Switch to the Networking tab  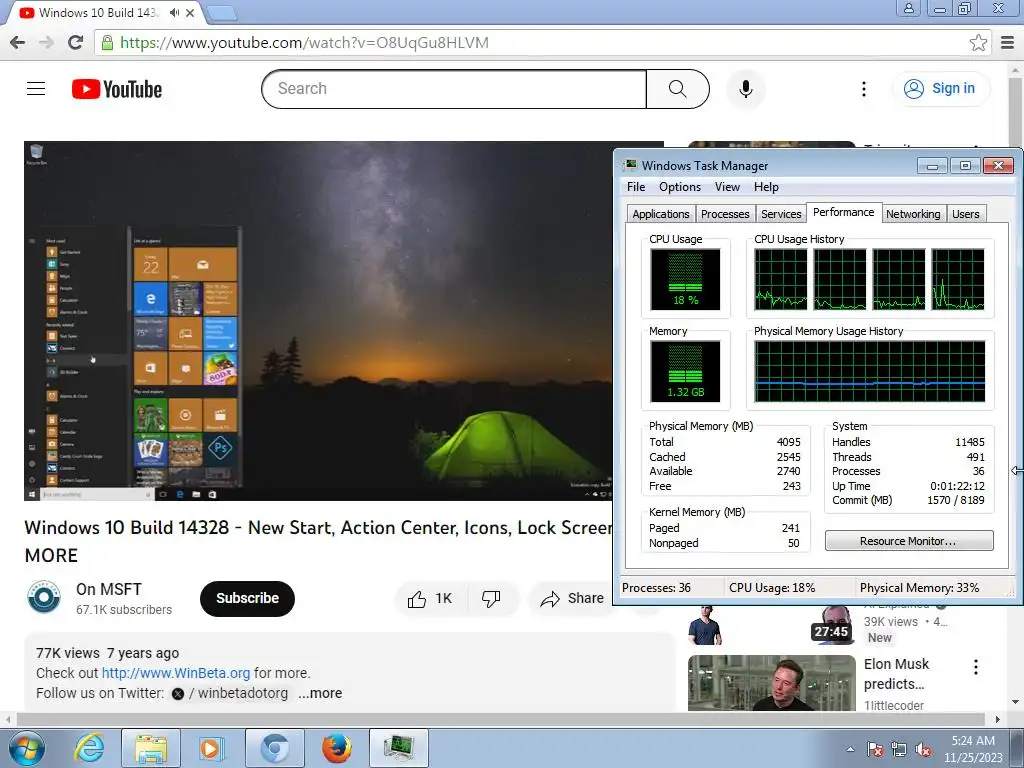coord(913,214)
